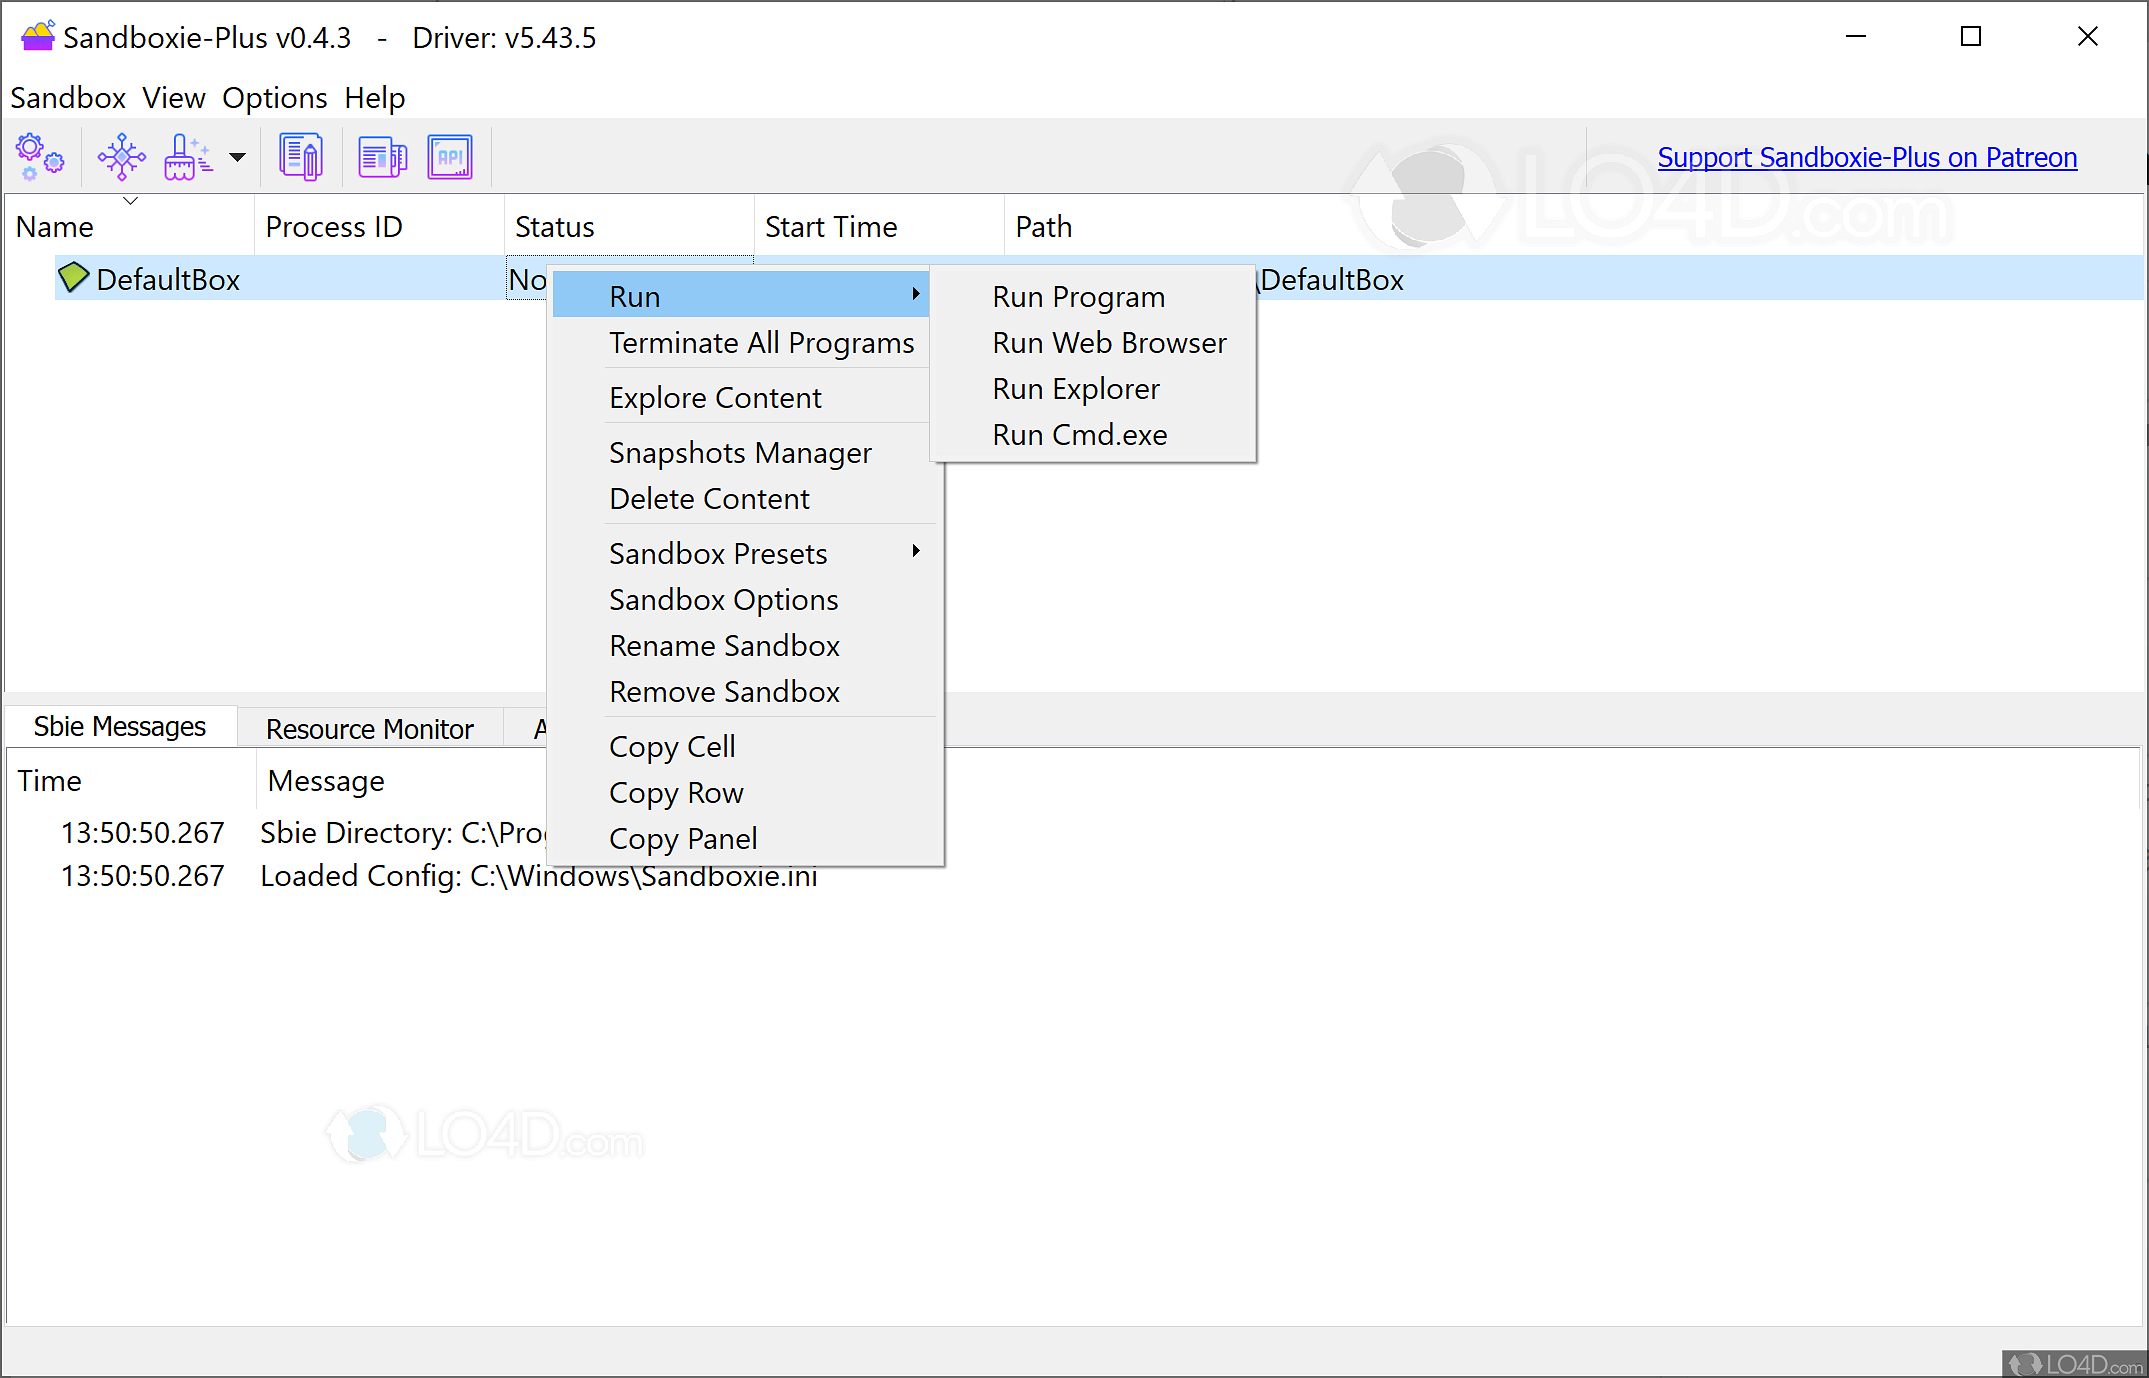Open the global settings gear icon
Screen dimensions: 2149x1378
tap(39, 156)
